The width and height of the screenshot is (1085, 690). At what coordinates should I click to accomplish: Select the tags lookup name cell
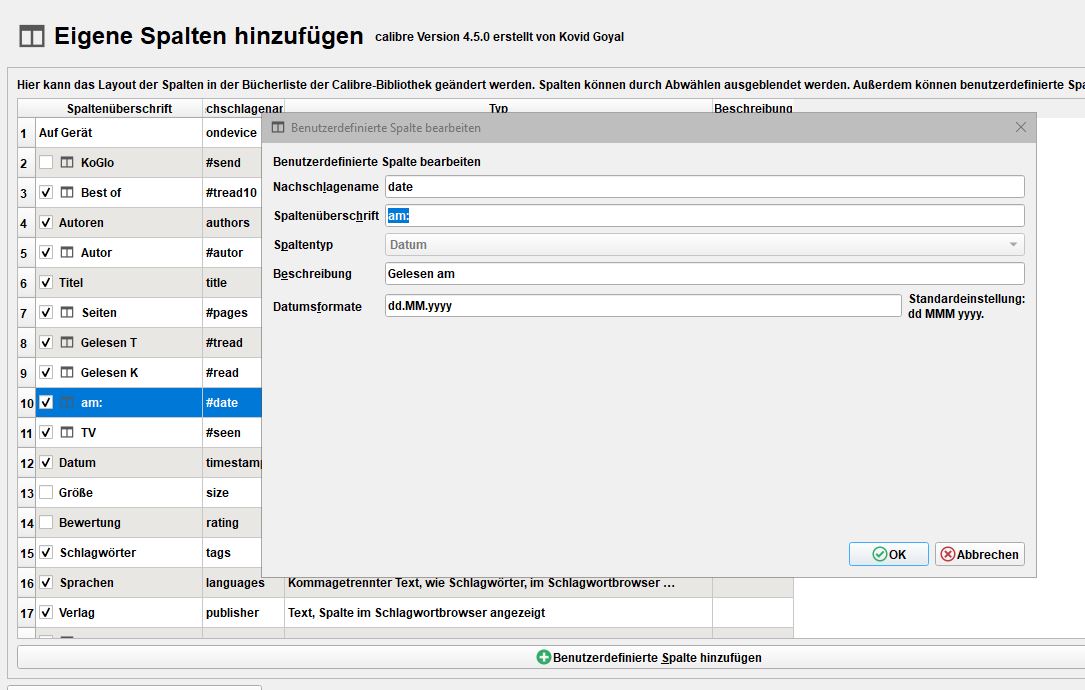click(x=232, y=552)
